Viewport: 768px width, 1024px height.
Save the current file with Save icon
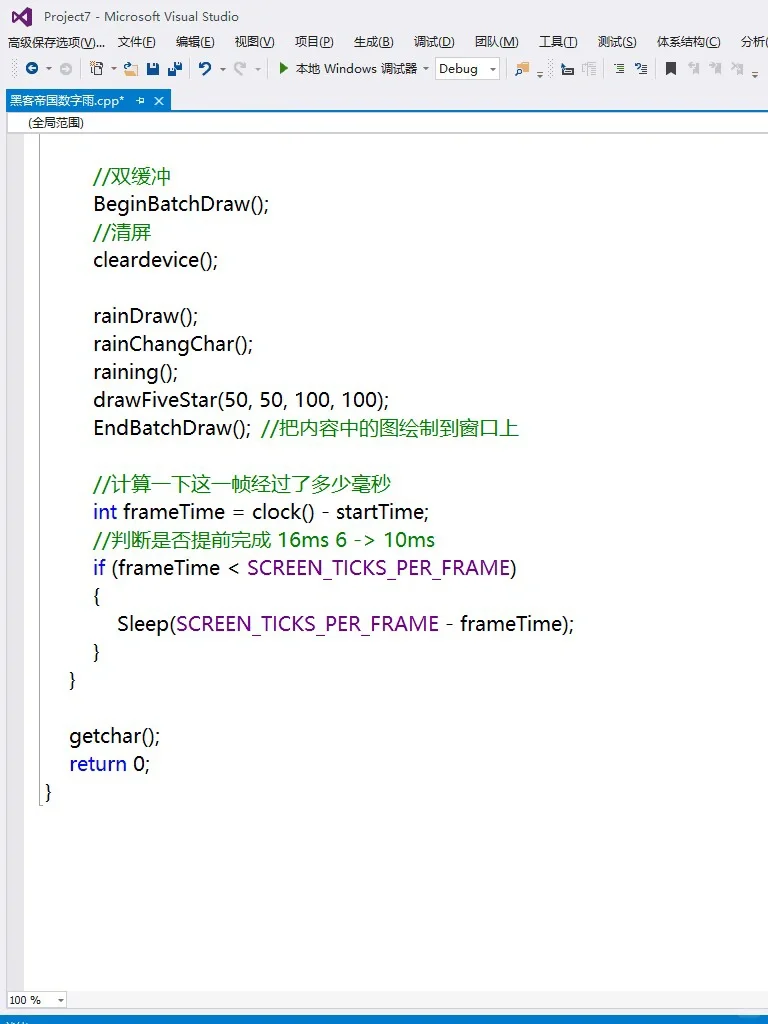tap(153, 69)
